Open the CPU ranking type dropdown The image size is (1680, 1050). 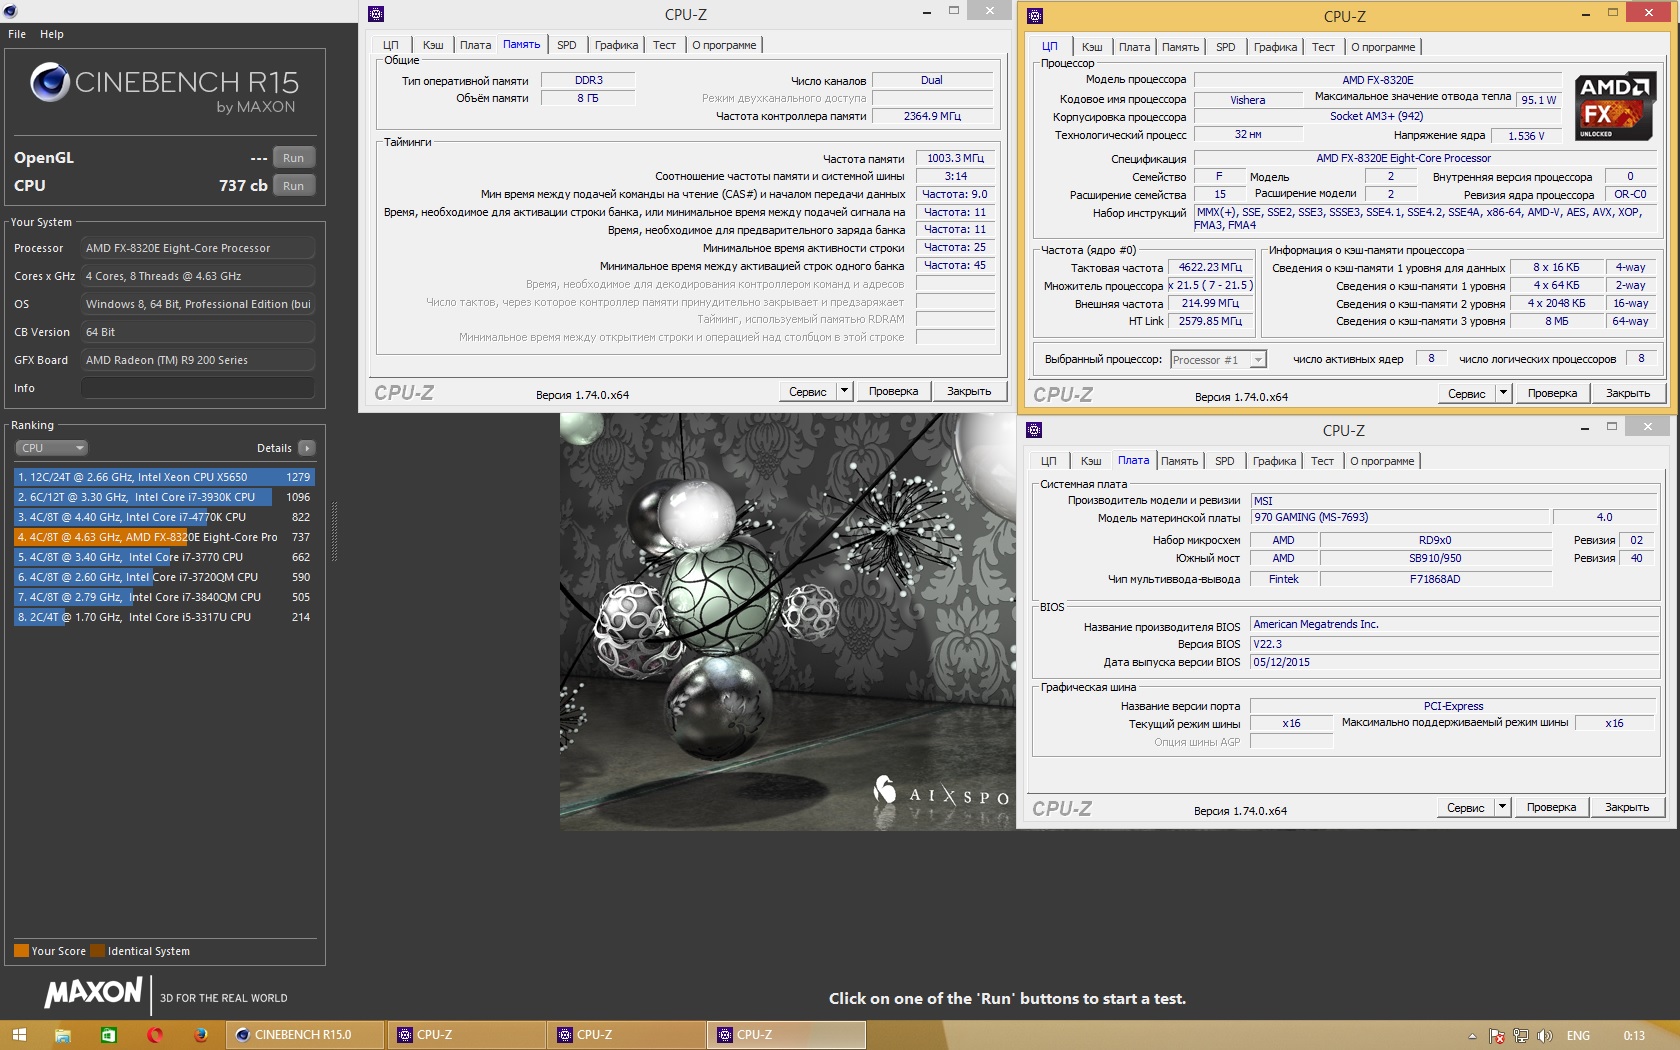click(52, 448)
